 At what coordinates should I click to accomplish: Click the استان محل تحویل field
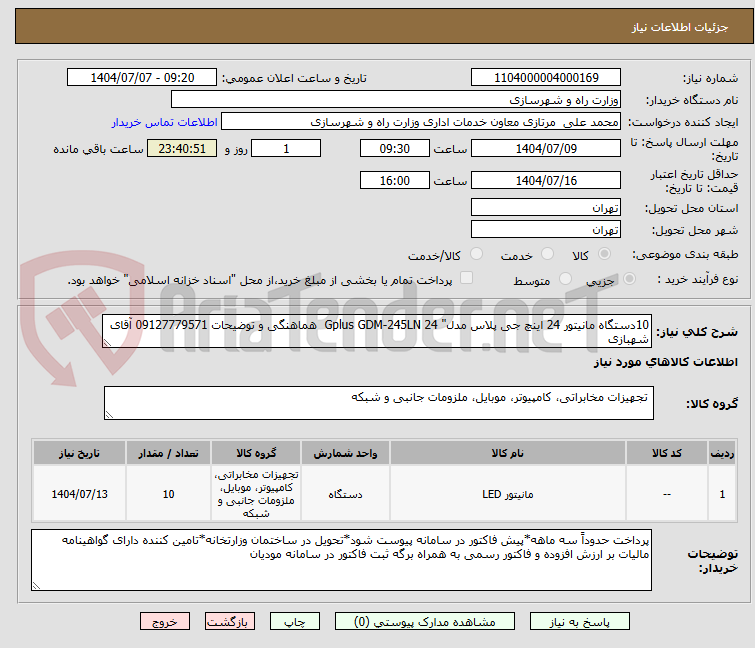click(x=545, y=208)
